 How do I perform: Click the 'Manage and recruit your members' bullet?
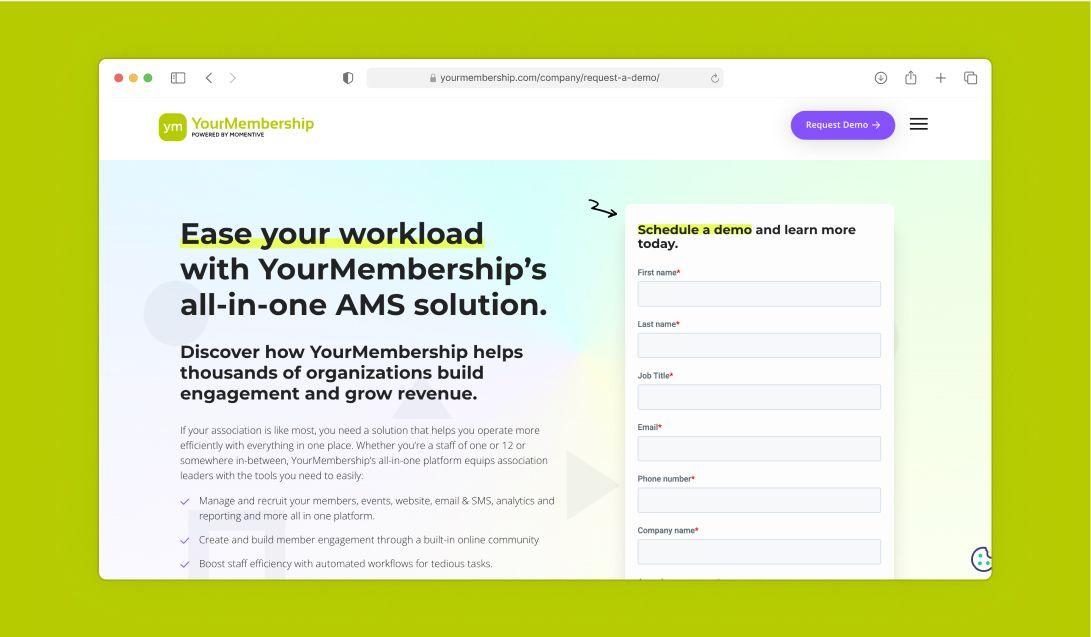tap(376, 508)
